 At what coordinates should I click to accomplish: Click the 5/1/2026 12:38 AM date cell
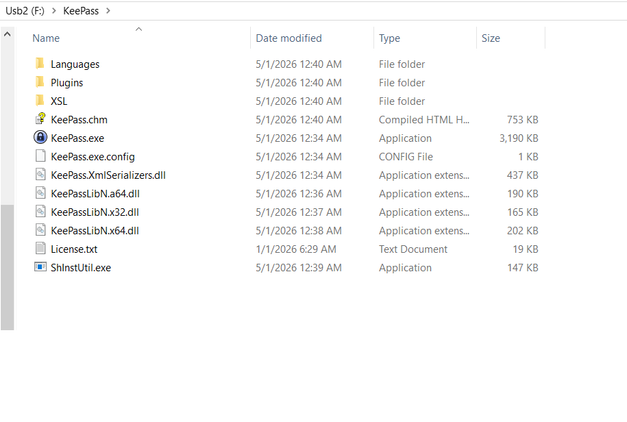coord(299,230)
